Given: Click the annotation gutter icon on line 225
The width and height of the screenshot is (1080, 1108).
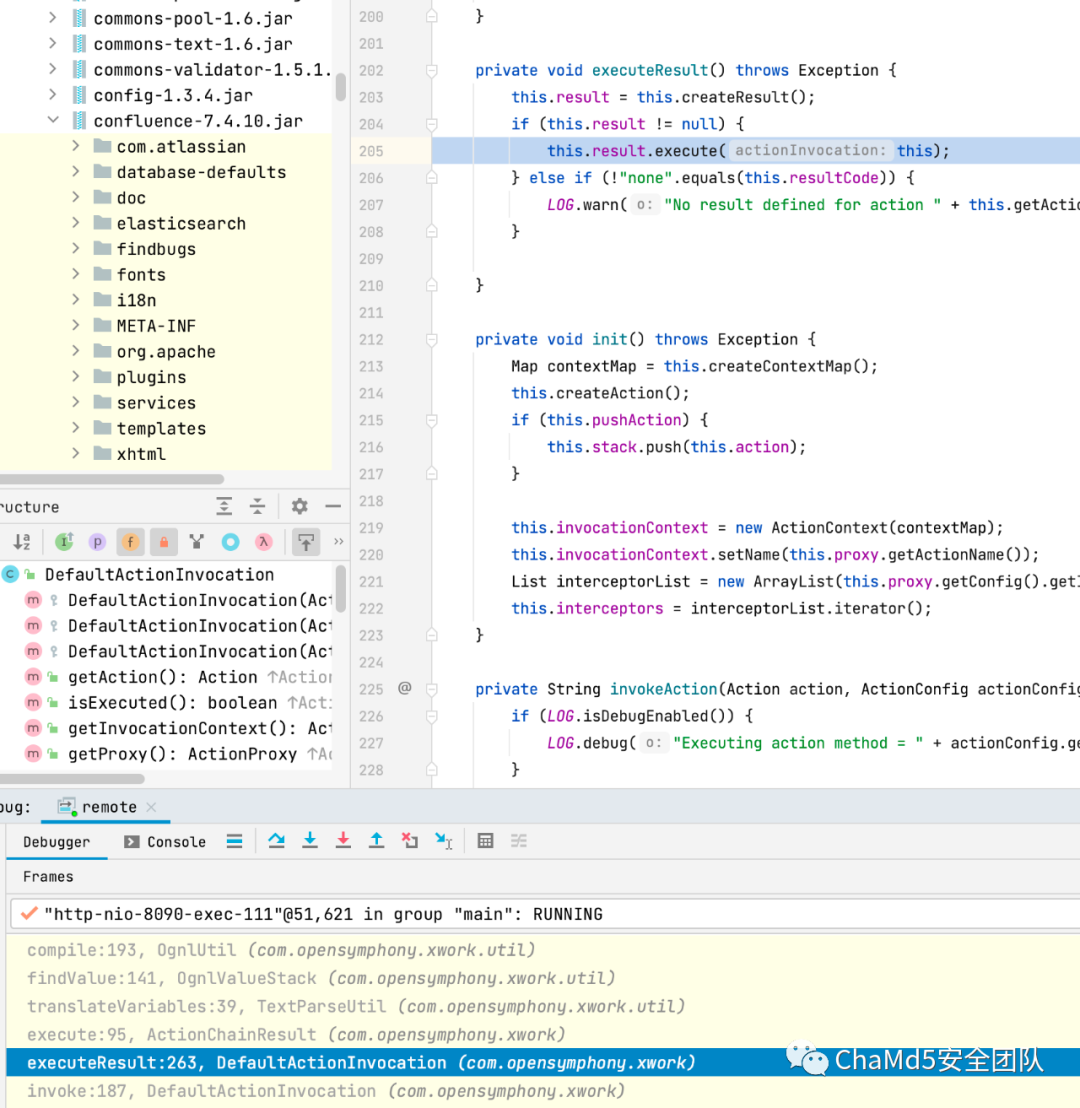Looking at the screenshot, I should click(404, 688).
